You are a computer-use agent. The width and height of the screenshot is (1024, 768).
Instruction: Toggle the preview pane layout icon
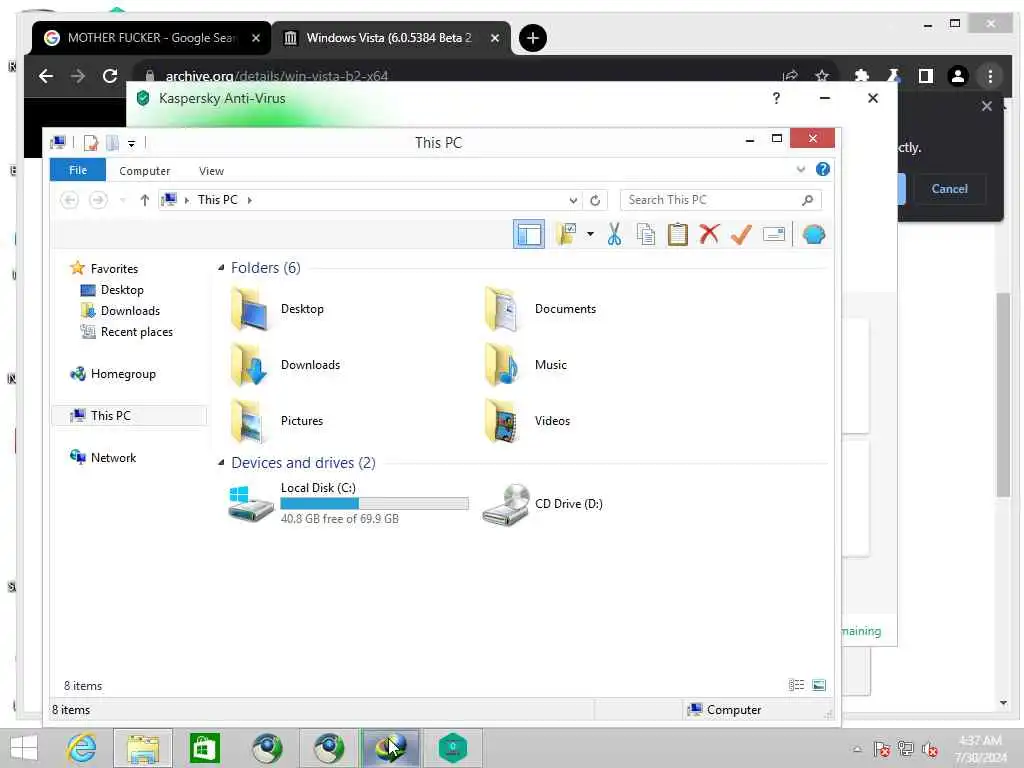[528, 234]
